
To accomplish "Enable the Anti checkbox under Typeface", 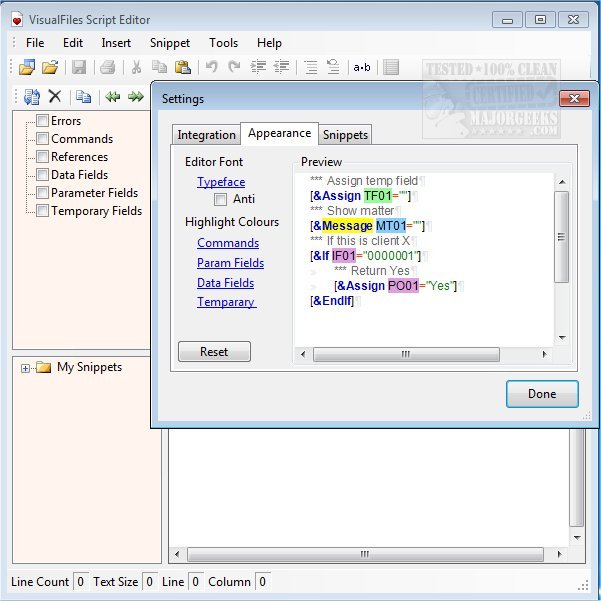I will tap(220, 199).
